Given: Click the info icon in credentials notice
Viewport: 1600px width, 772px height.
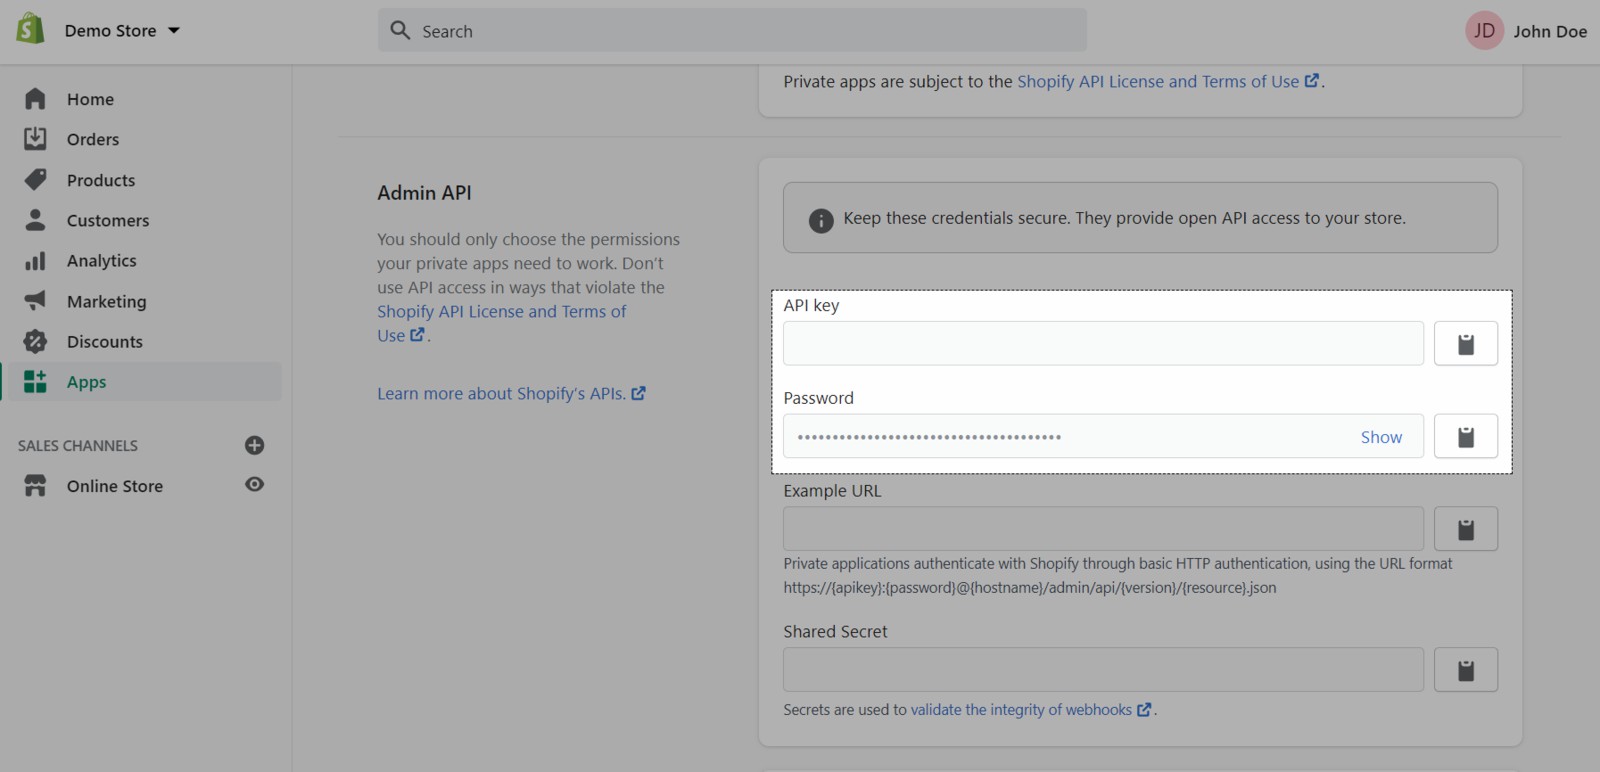Looking at the screenshot, I should point(821,220).
